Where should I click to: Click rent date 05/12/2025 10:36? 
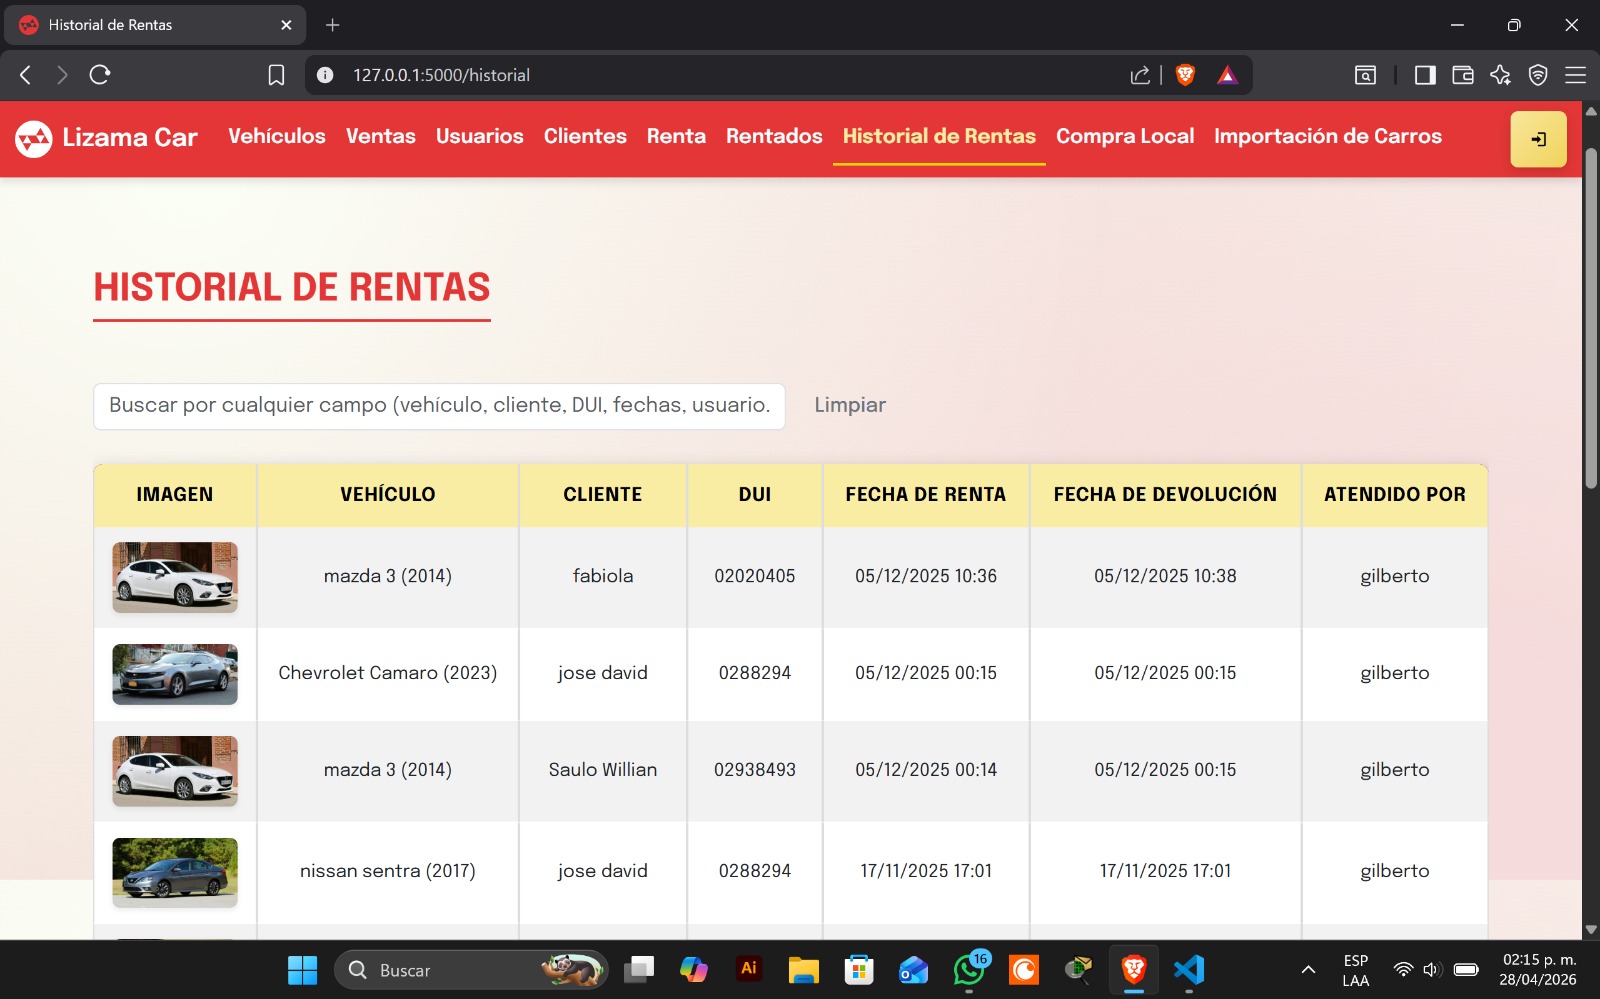pyautogui.click(x=926, y=576)
